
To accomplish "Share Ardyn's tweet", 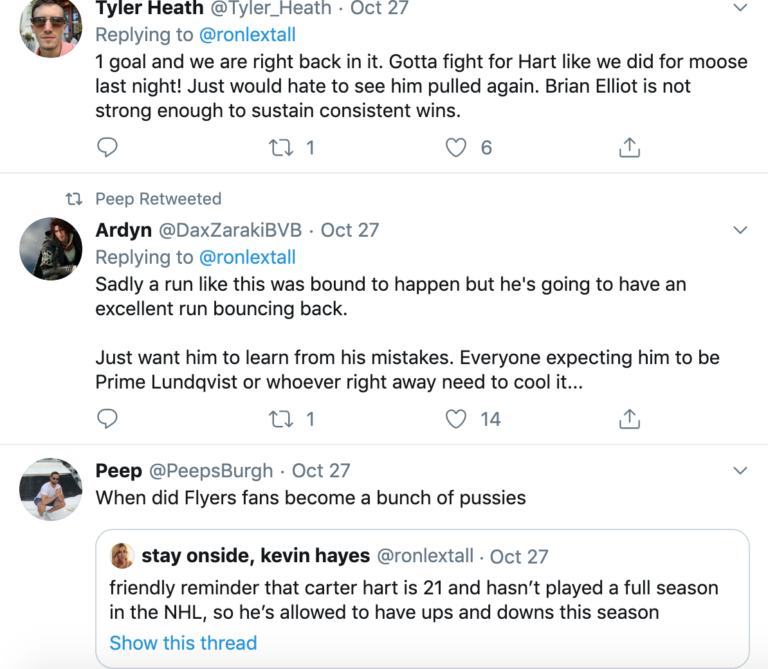I will (629, 419).
